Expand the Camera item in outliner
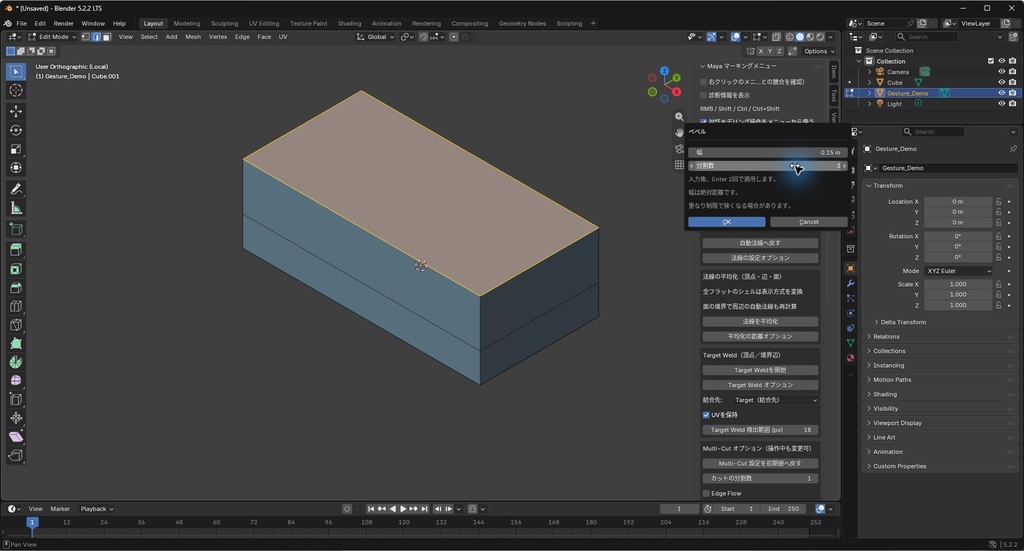This screenshot has height=551, width=1024. pyautogui.click(x=869, y=72)
